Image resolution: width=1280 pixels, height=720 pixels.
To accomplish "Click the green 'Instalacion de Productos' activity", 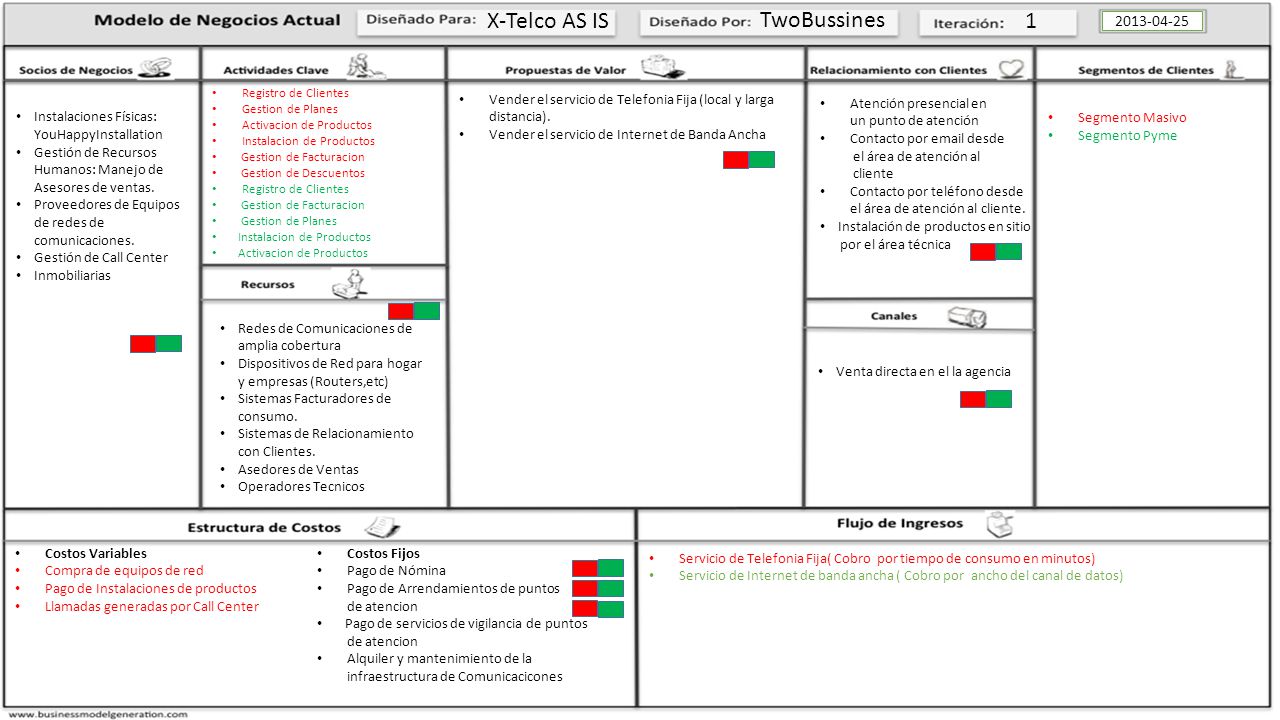I will click(x=304, y=237).
